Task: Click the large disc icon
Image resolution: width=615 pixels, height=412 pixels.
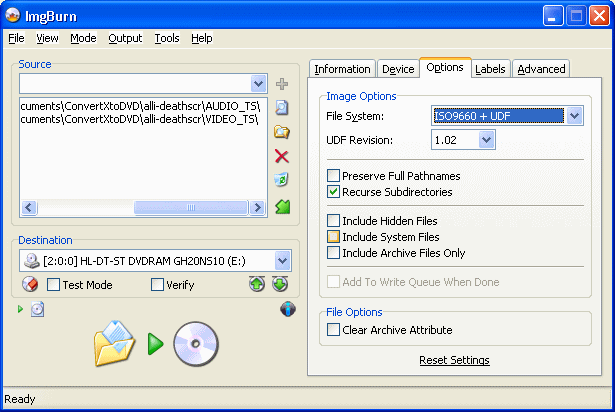Action: [196, 344]
